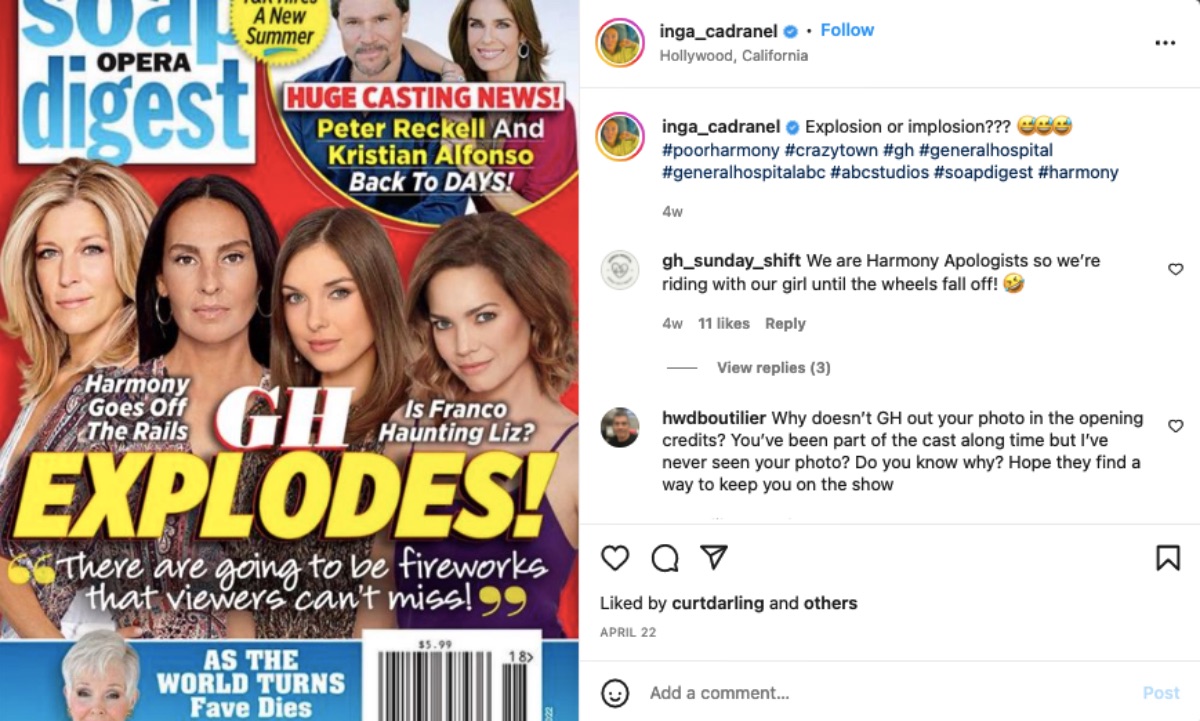The height and width of the screenshot is (721, 1200).
Task: Expand View replies (3)
Action: (x=774, y=368)
